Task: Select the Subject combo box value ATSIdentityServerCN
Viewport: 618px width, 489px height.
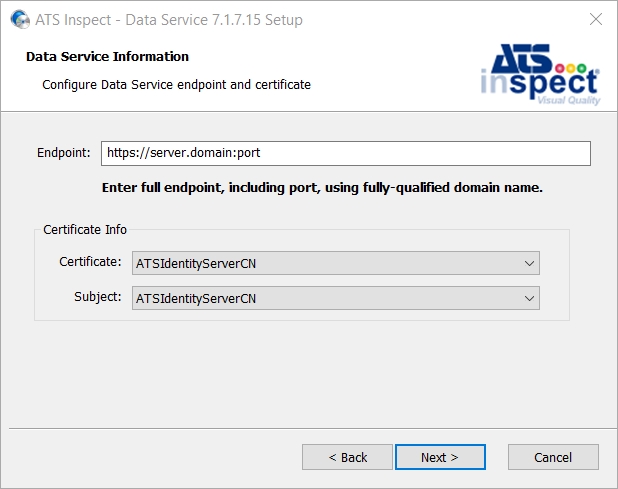Action: coord(335,298)
